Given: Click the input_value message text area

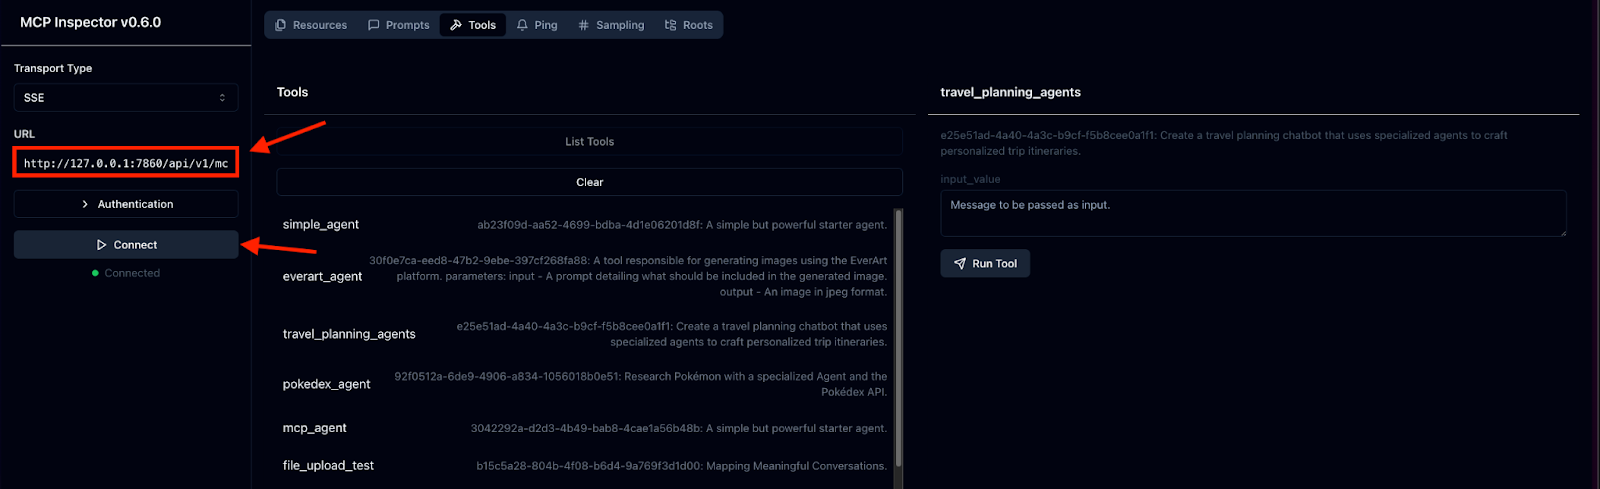Looking at the screenshot, I should tap(1253, 213).
